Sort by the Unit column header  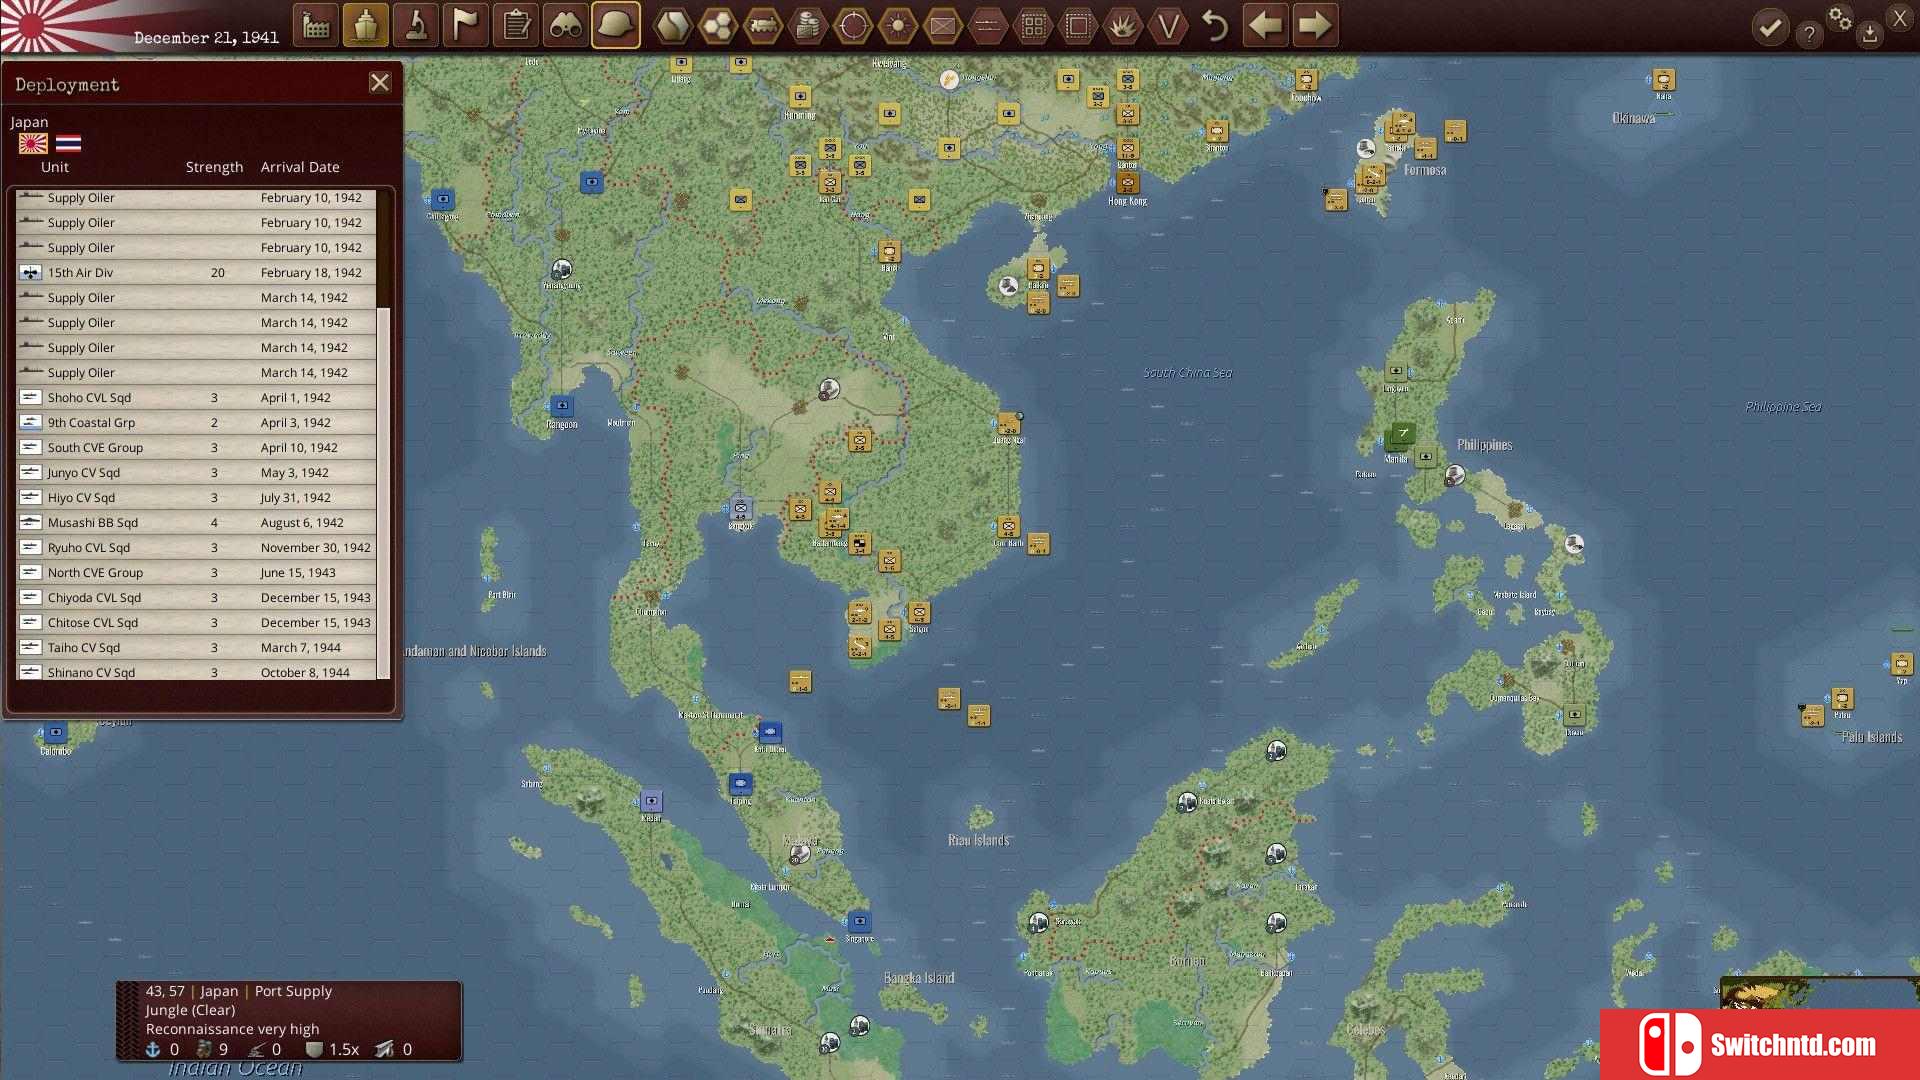coord(55,167)
